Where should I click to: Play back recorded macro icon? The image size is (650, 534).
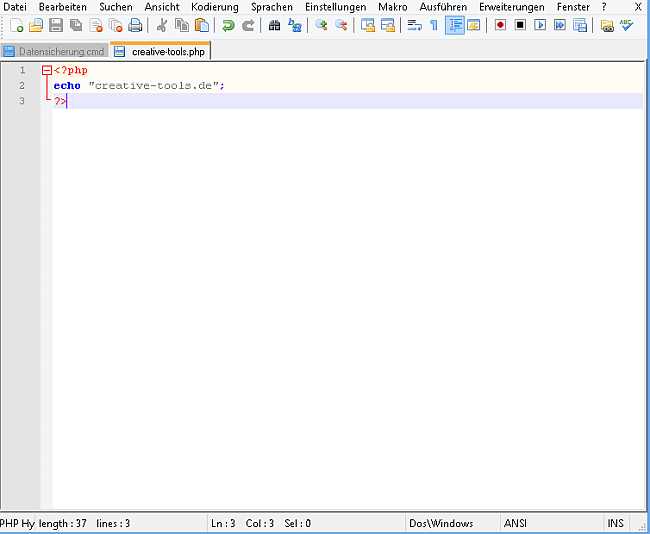[540, 25]
